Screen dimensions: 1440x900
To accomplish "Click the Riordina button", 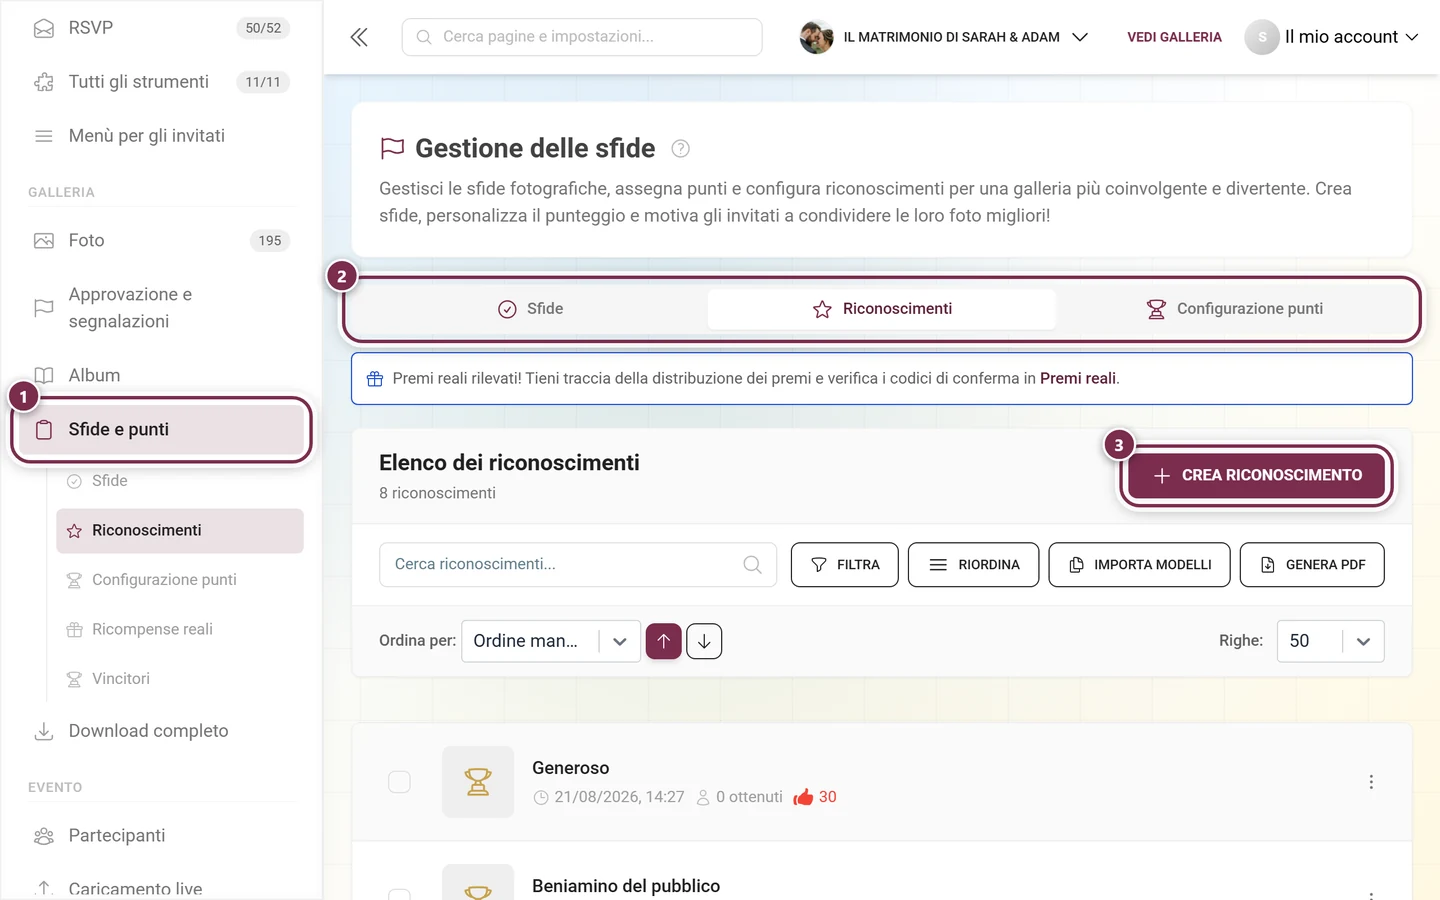I will (974, 565).
